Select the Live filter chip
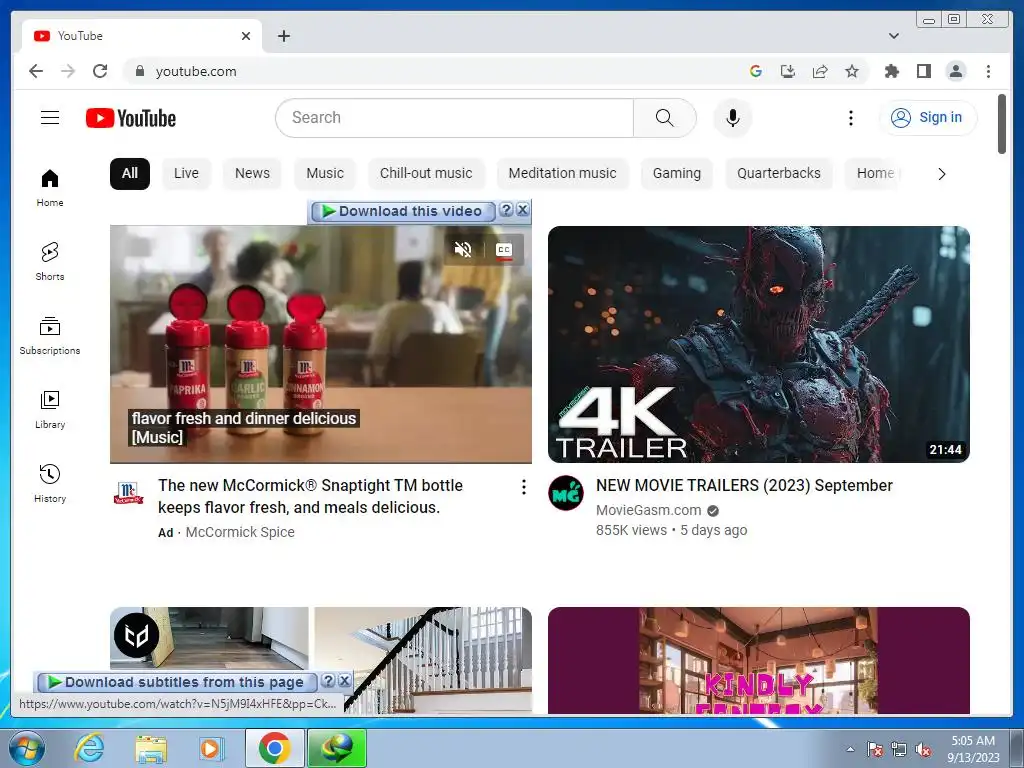 point(186,174)
